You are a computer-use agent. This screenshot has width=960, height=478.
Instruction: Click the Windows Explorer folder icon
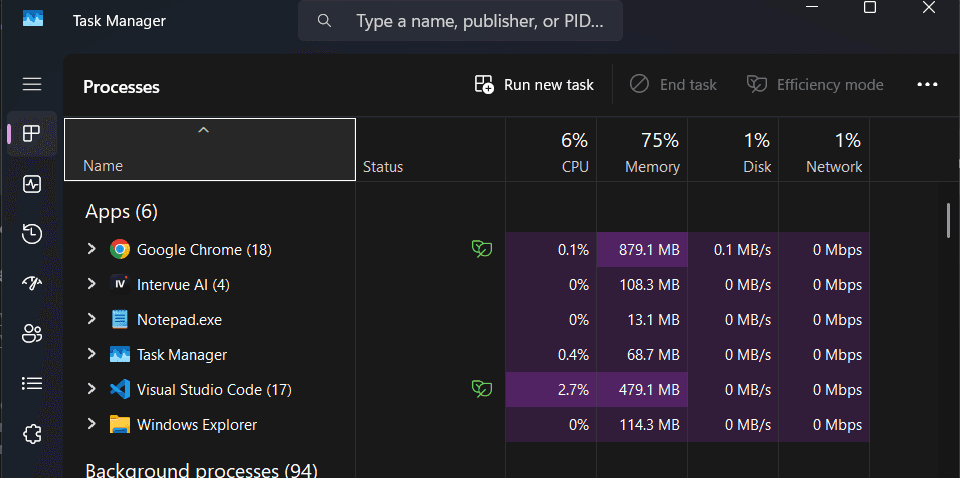(x=120, y=424)
